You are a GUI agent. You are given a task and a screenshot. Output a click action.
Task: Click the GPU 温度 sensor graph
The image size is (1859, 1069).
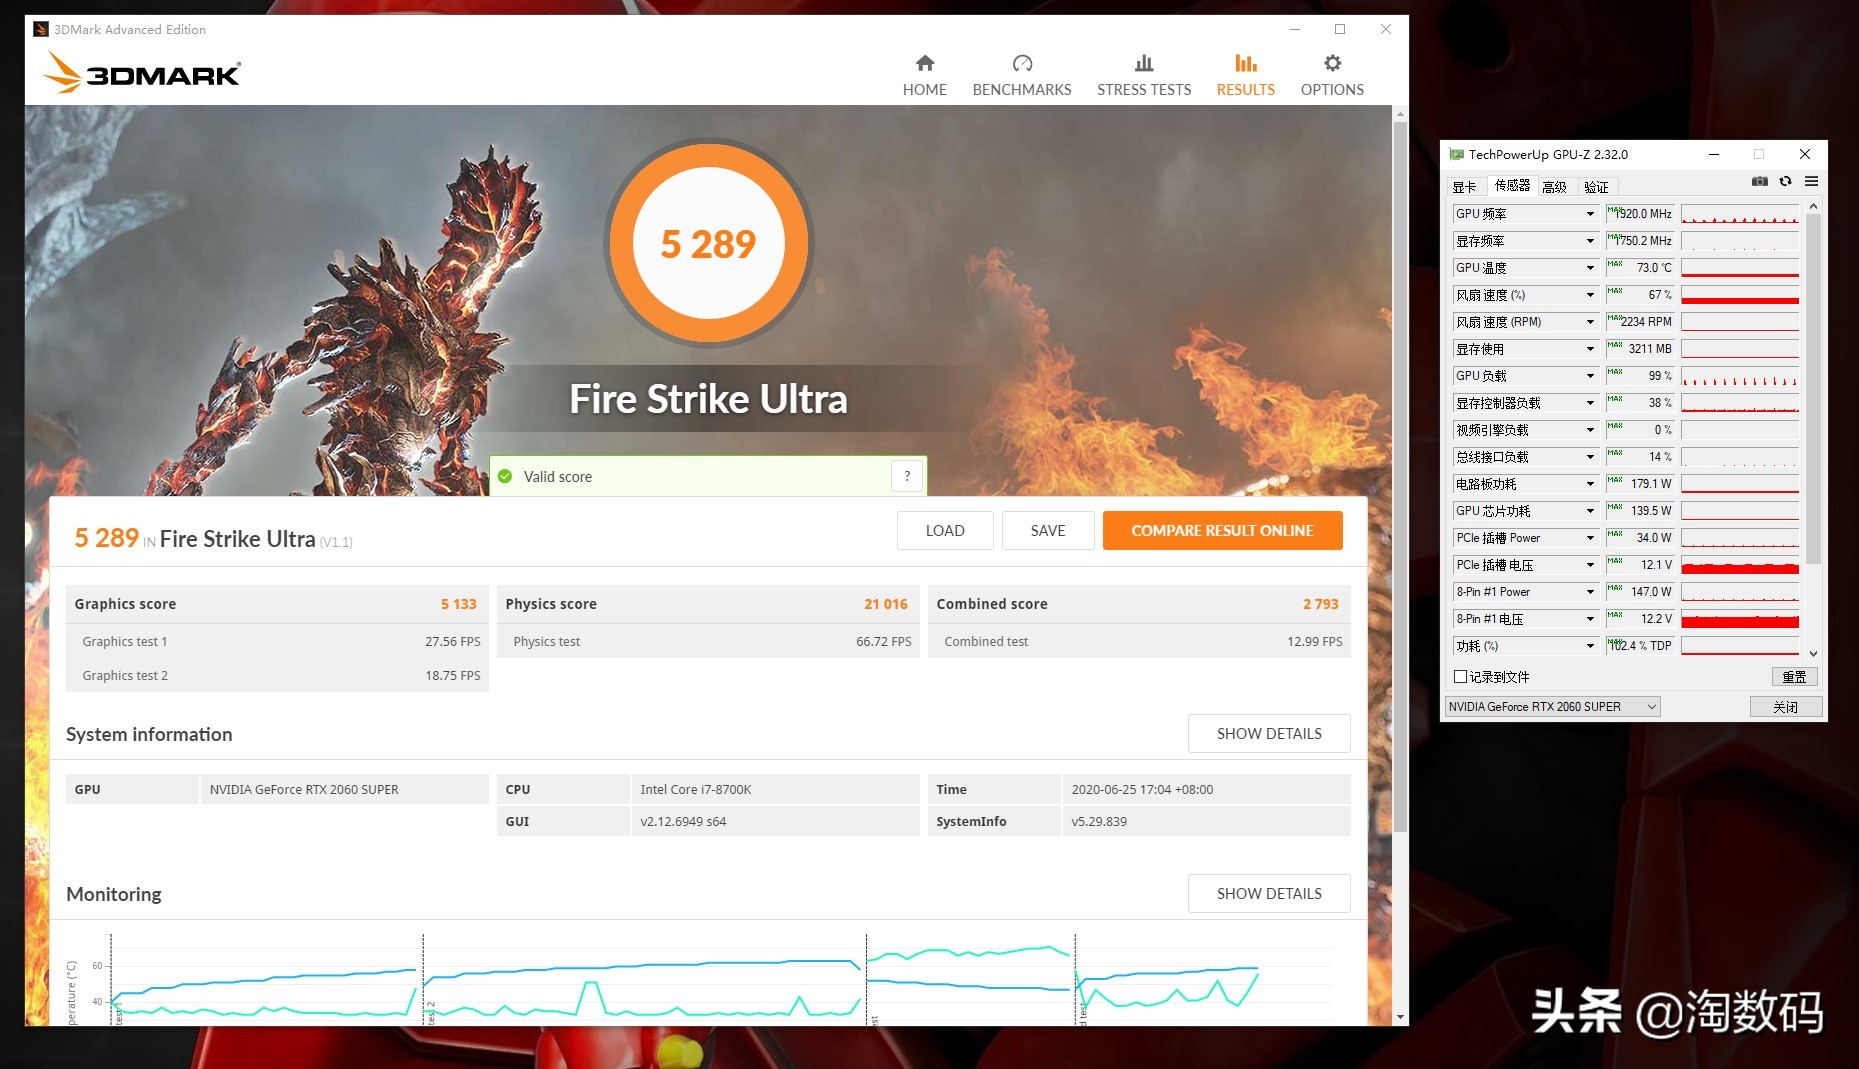1740,268
